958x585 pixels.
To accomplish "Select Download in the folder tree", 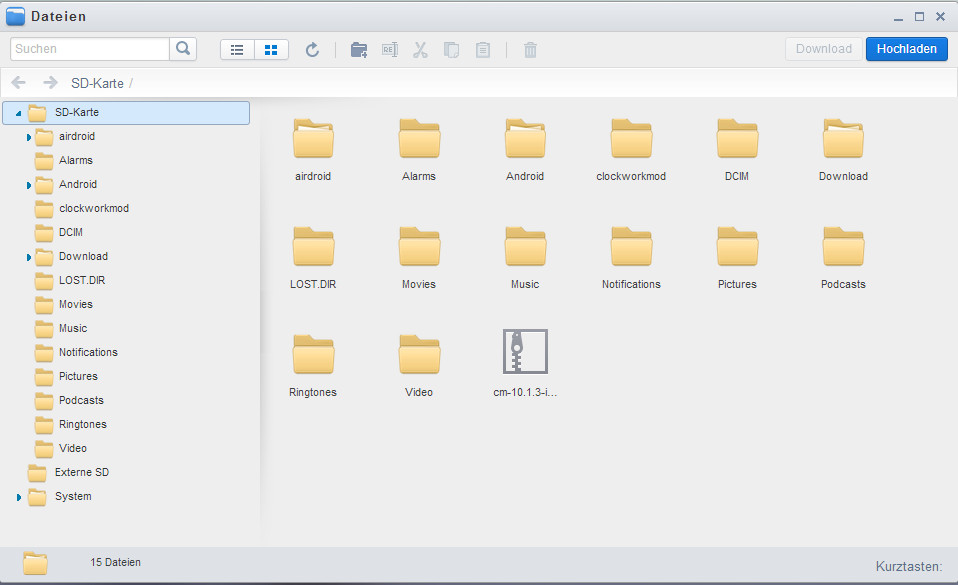I will (83, 256).
